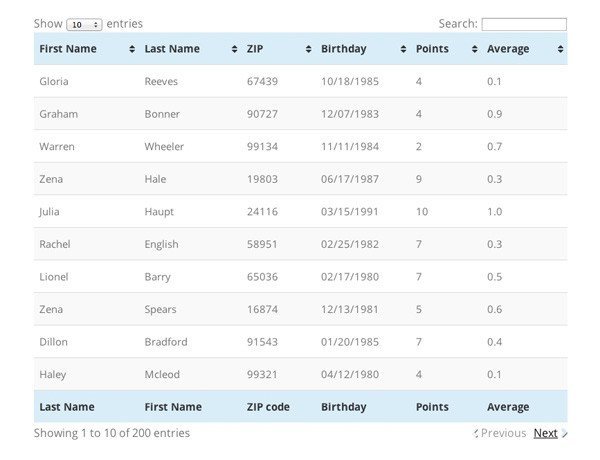Click the right chevron beside Next
The image size is (600, 460).
click(x=565, y=434)
